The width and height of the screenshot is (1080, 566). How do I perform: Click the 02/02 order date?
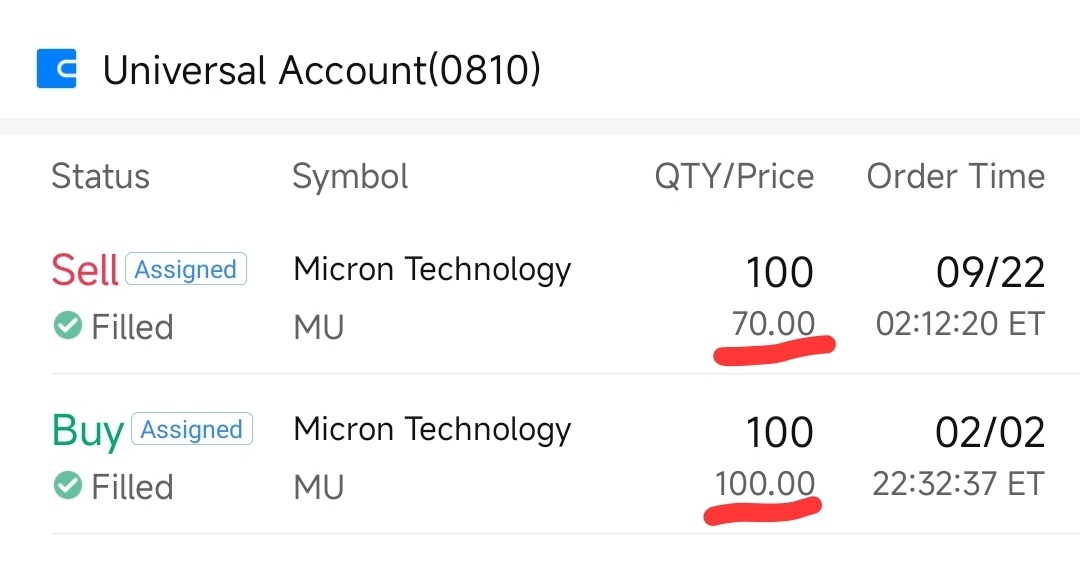tap(990, 433)
